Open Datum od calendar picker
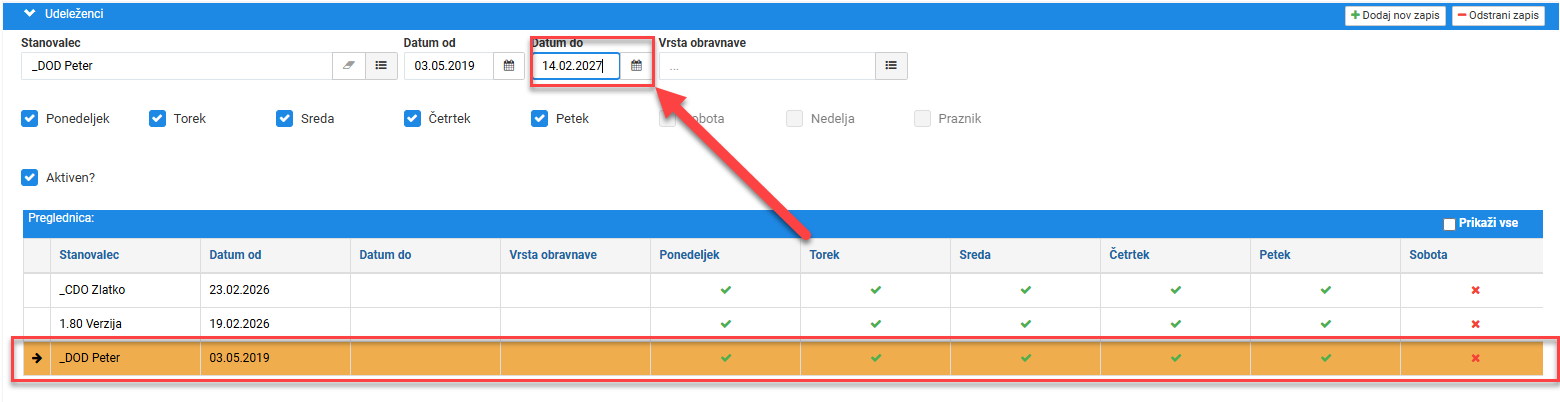Image resolution: width=1560 pixels, height=402 pixels. tap(508, 66)
